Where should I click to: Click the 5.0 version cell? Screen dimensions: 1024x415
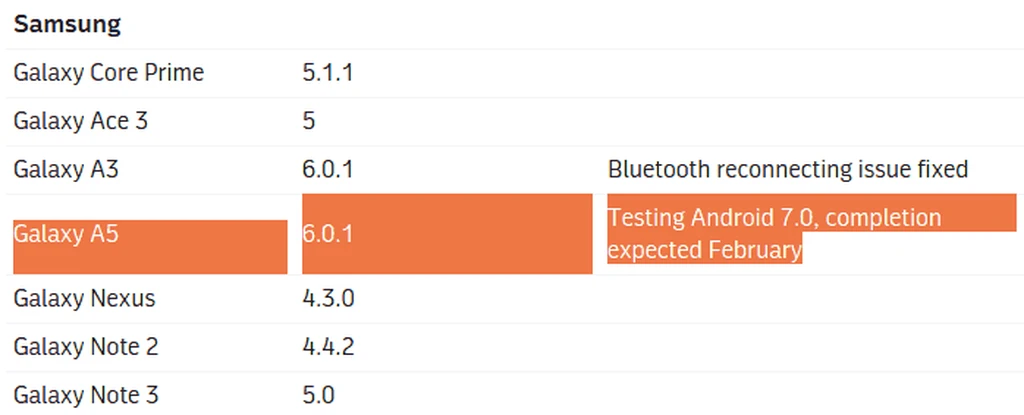[x=319, y=395]
